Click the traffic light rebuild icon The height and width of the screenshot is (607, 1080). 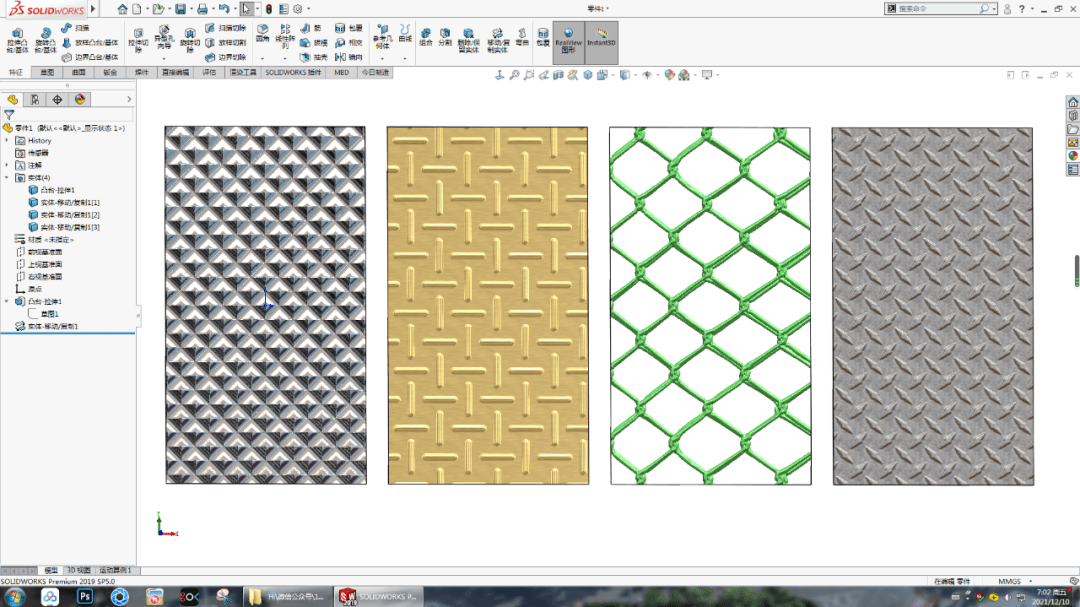click(268, 9)
